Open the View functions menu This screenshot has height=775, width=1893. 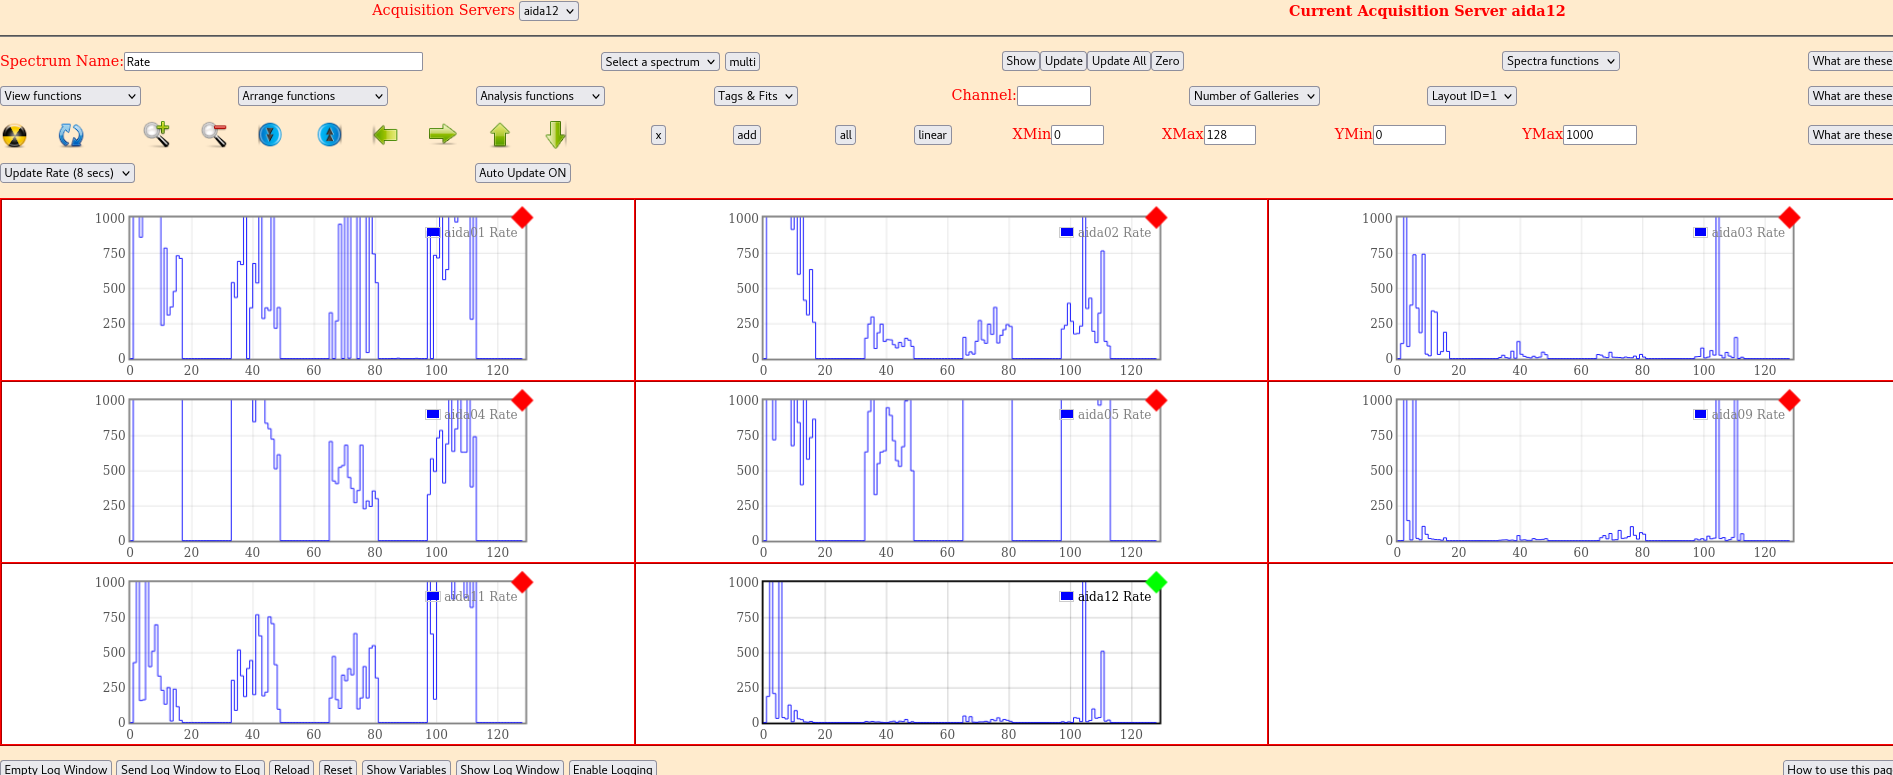point(70,96)
